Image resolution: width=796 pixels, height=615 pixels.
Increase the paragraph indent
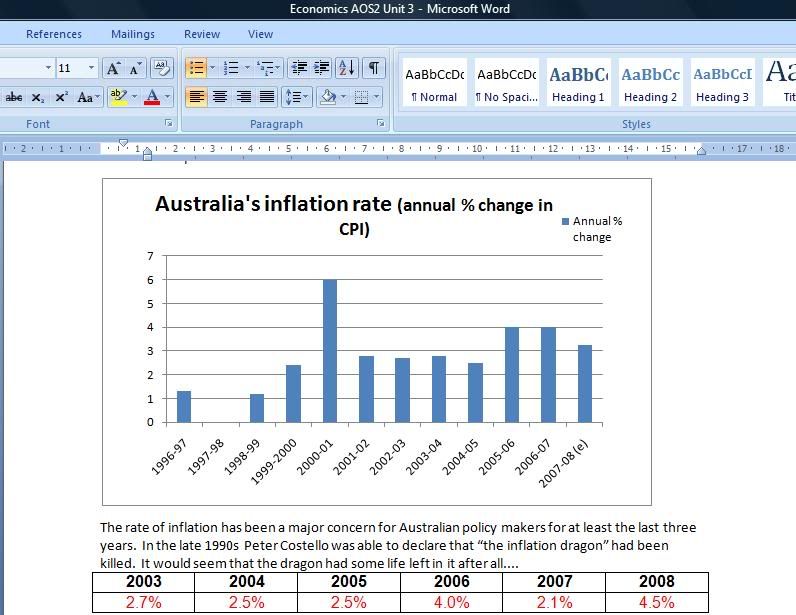tap(321, 68)
